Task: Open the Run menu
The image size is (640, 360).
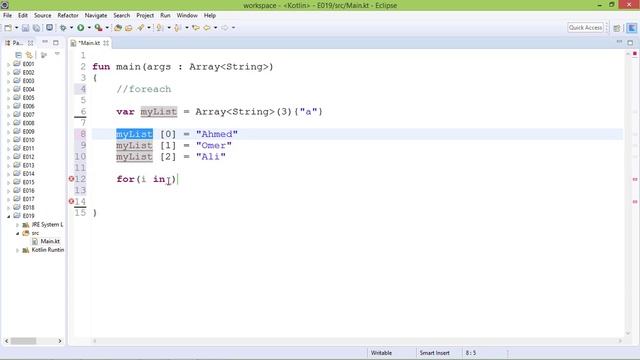Action: coord(165,15)
